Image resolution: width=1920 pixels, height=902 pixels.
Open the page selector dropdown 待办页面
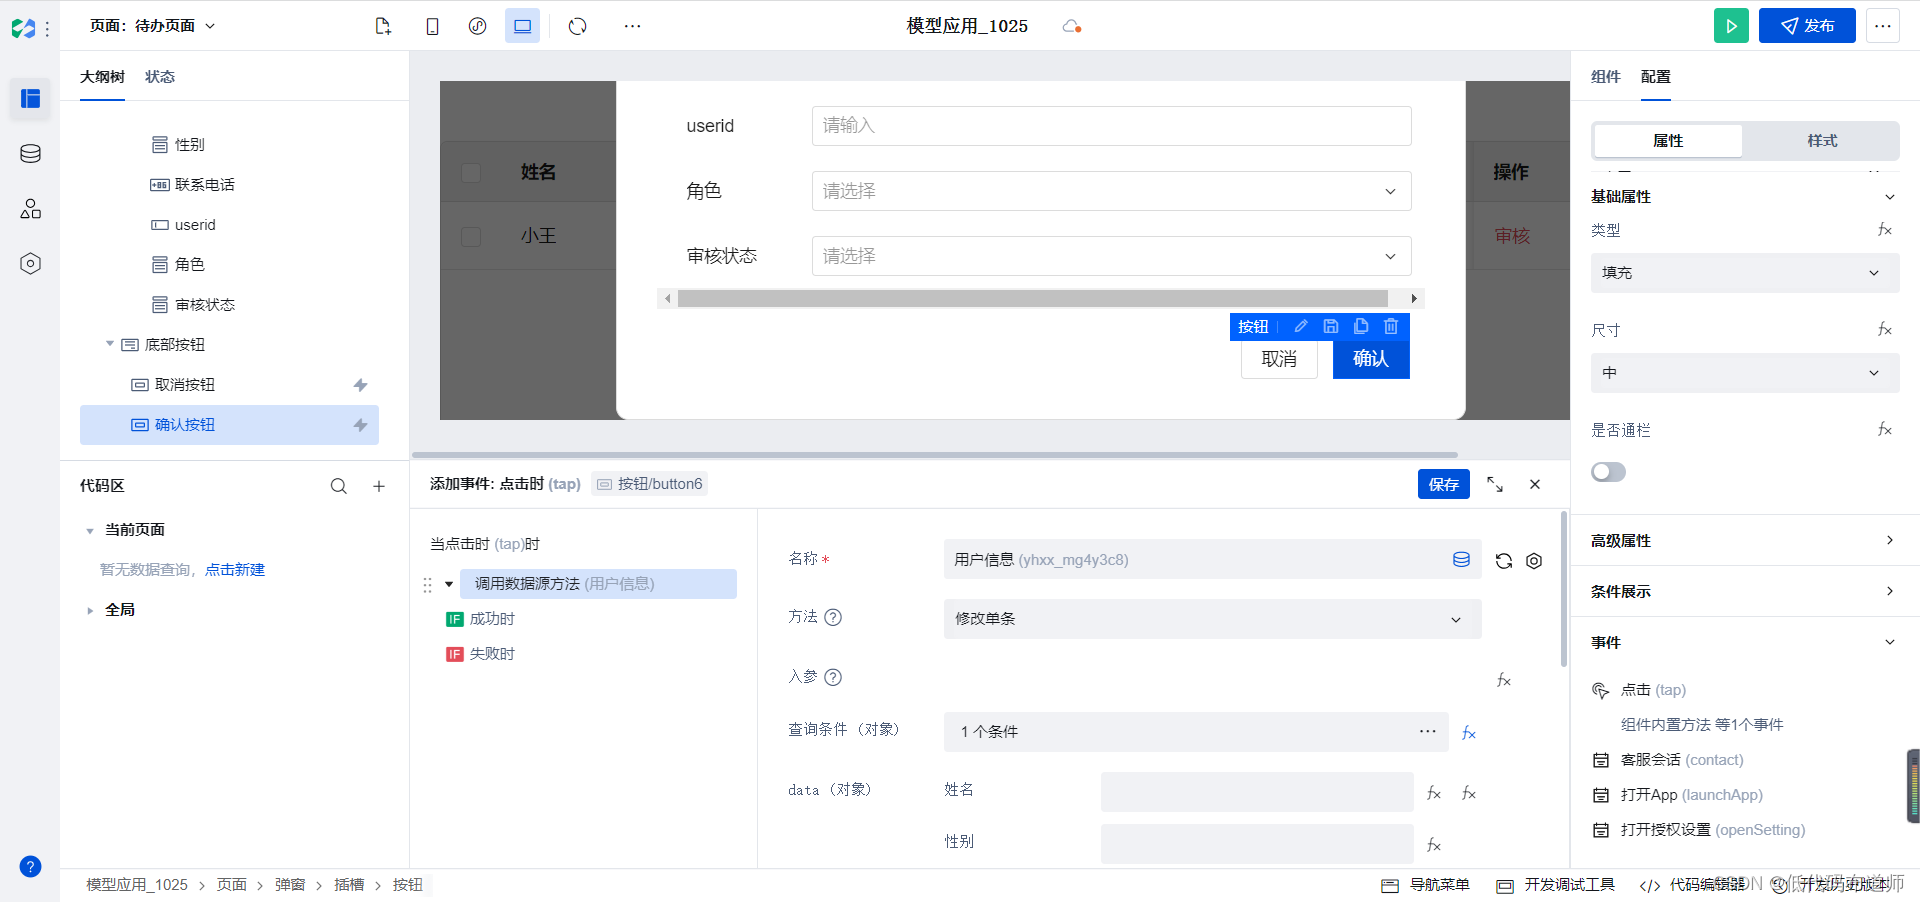click(x=152, y=26)
